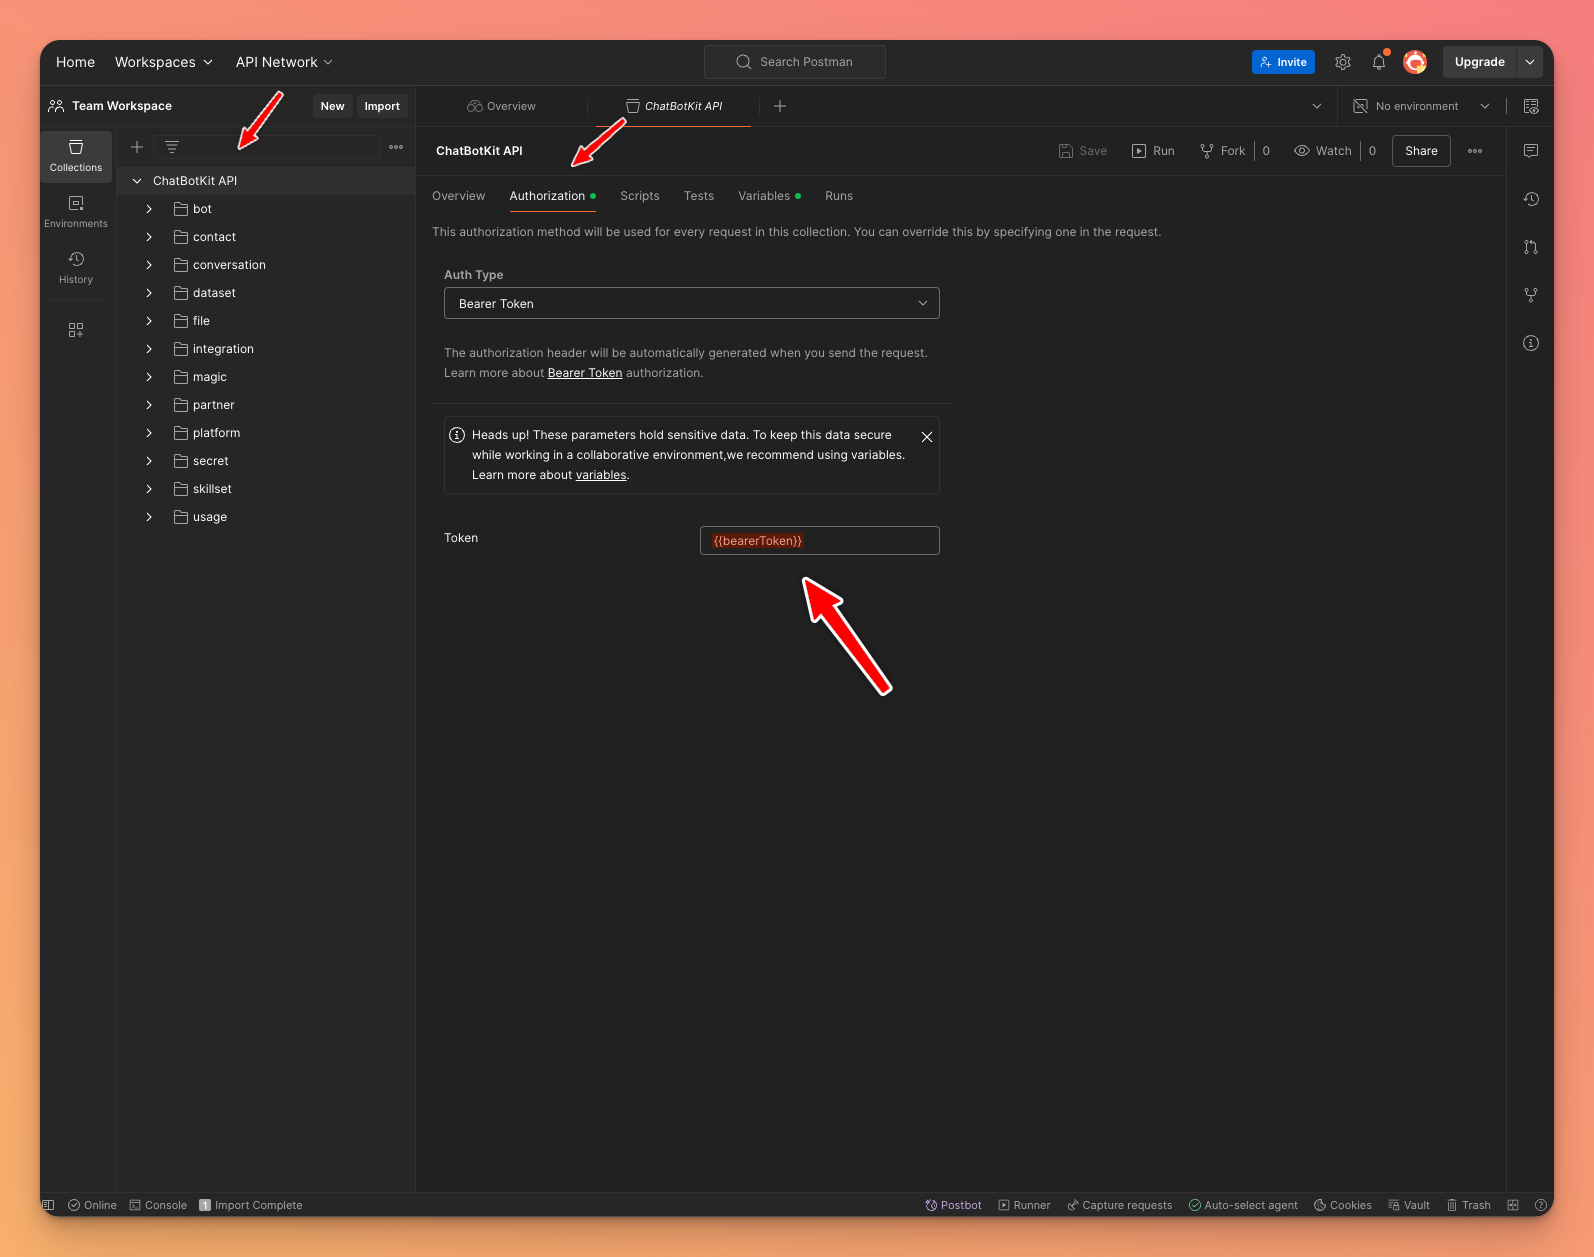Open the collection info icon
1594x1257 pixels.
click(x=1531, y=343)
